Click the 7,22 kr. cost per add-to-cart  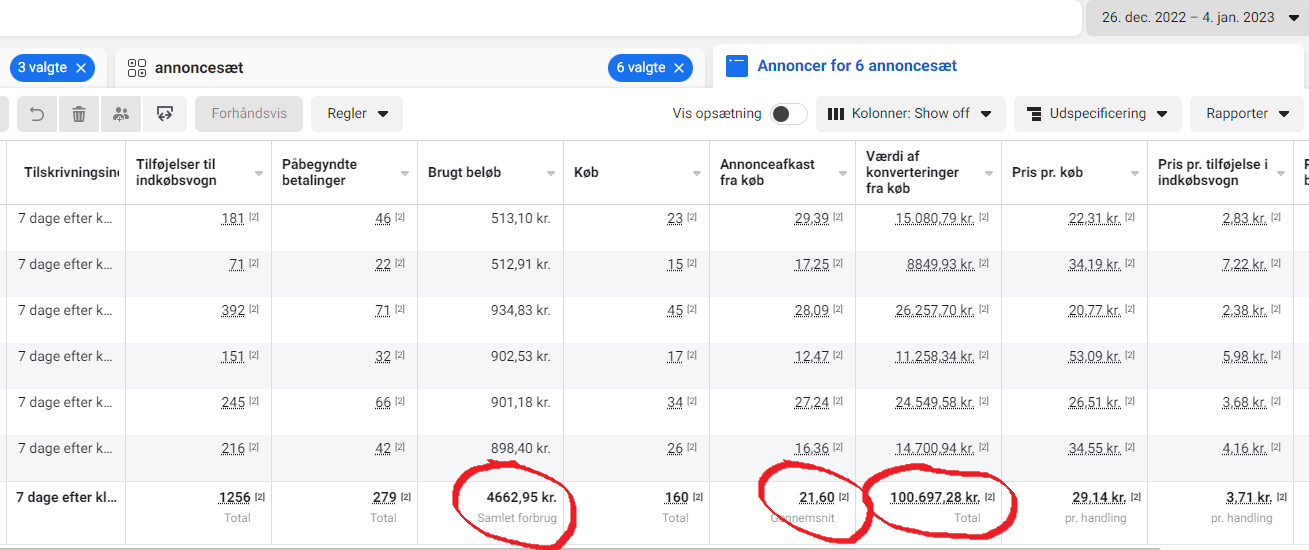click(x=1245, y=264)
